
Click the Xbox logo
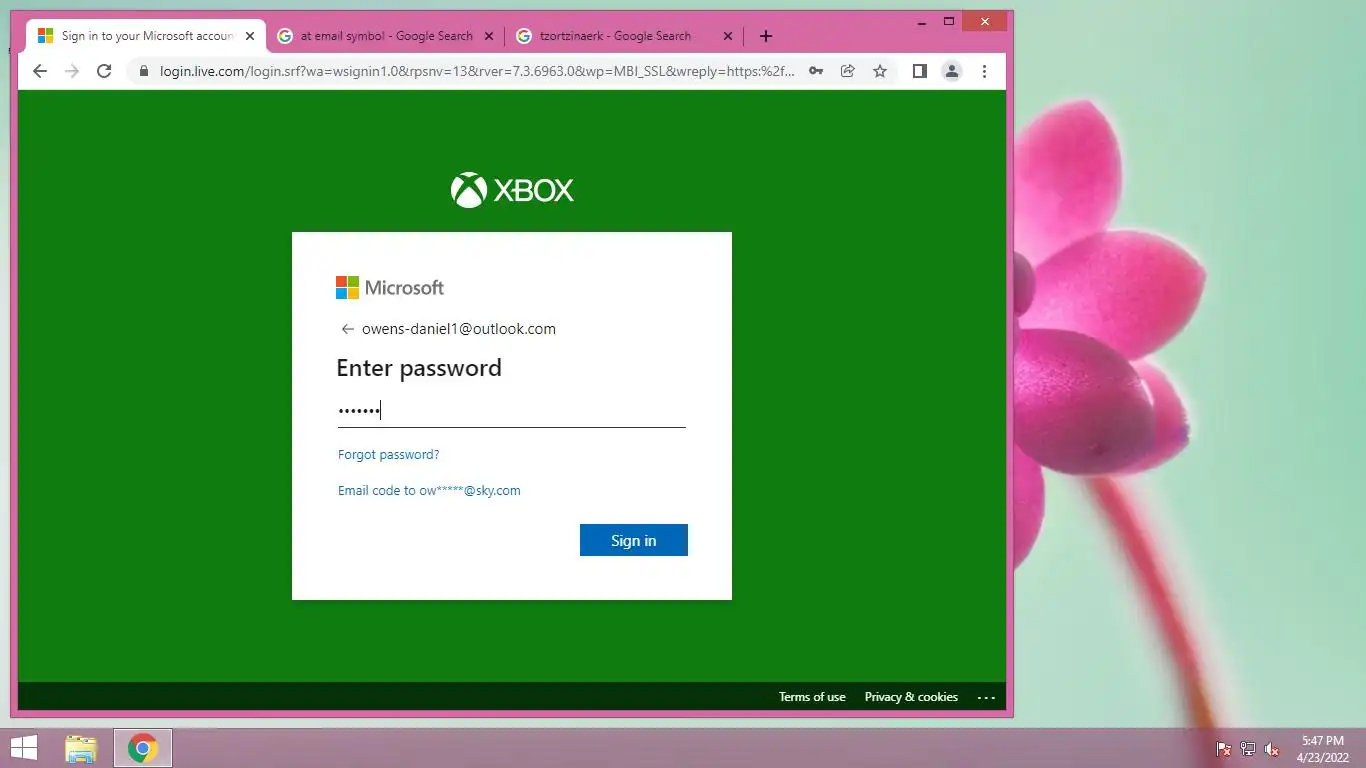point(512,190)
